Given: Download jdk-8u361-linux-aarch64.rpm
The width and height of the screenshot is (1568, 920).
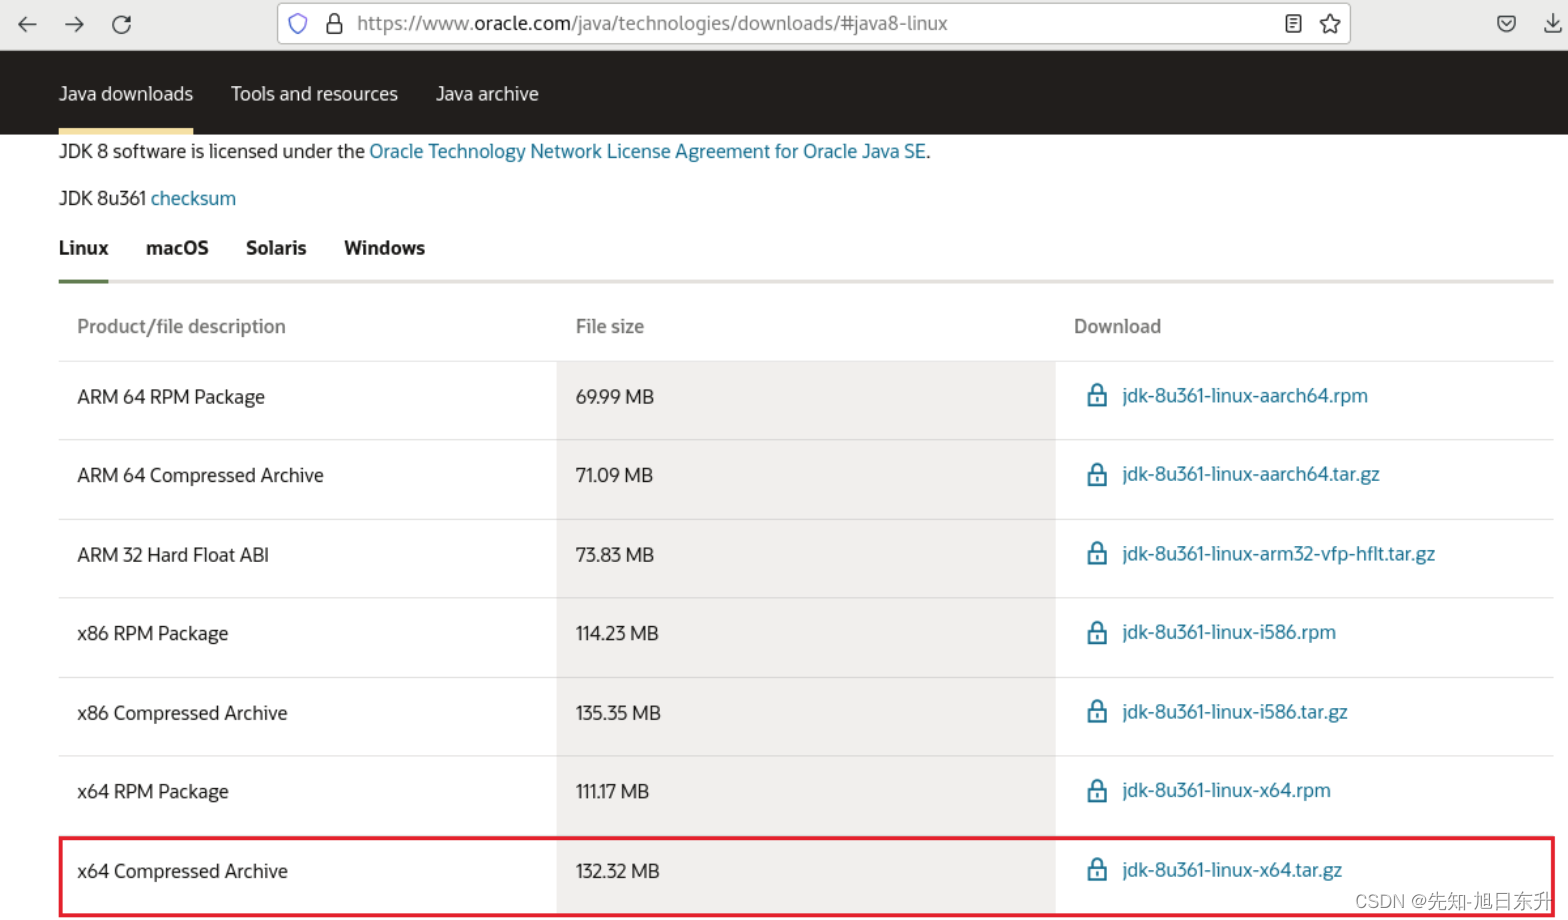Looking at the screenshot, I should pos(1244,395).
